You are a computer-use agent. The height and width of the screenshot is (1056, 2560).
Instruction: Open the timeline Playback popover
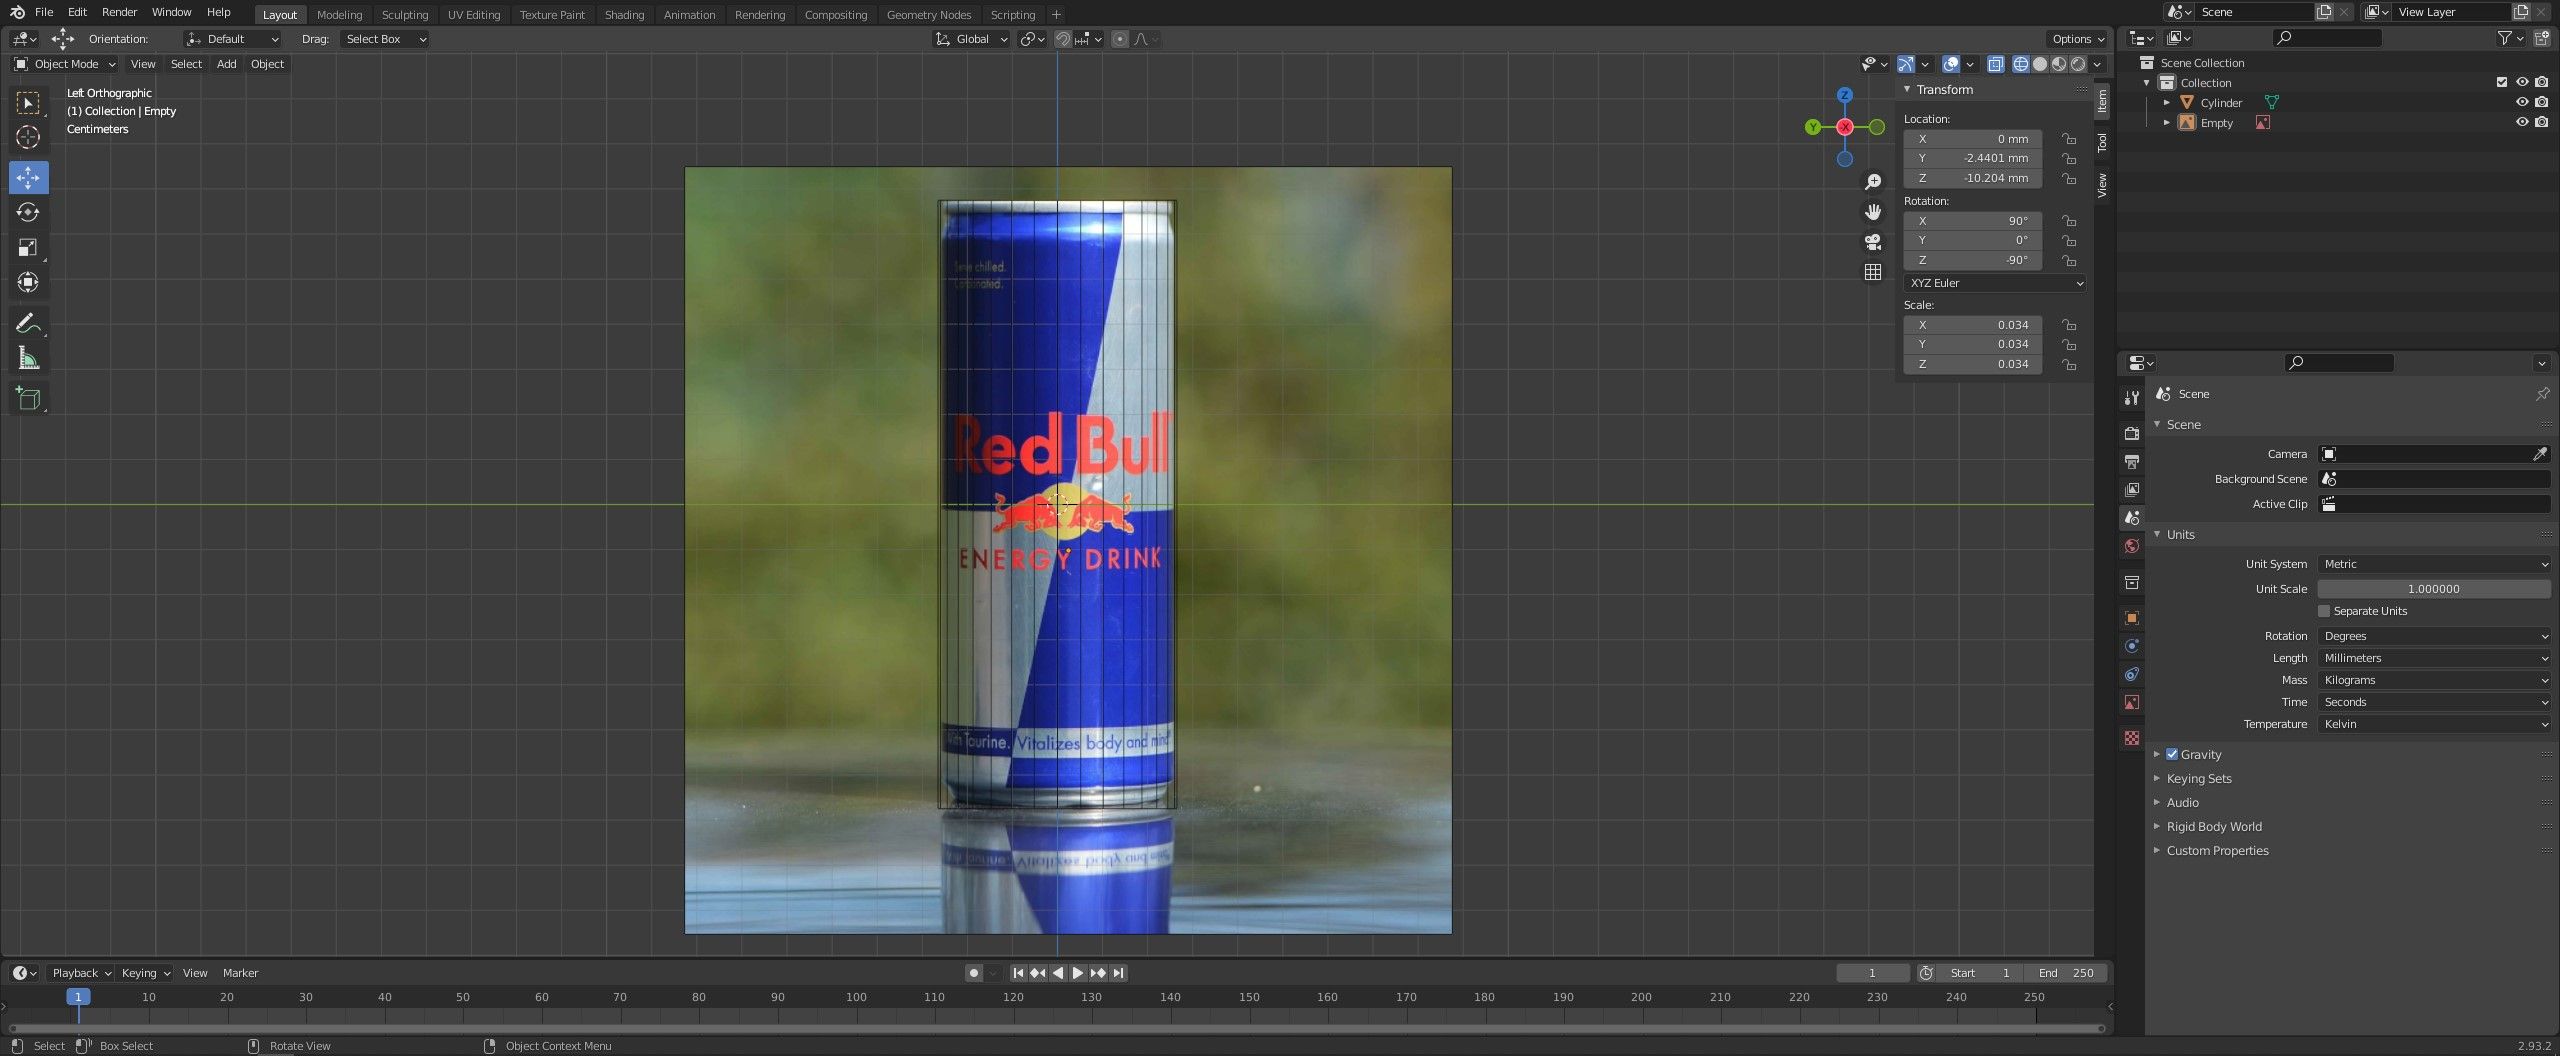pyautogui.click(x=81, y=973)
